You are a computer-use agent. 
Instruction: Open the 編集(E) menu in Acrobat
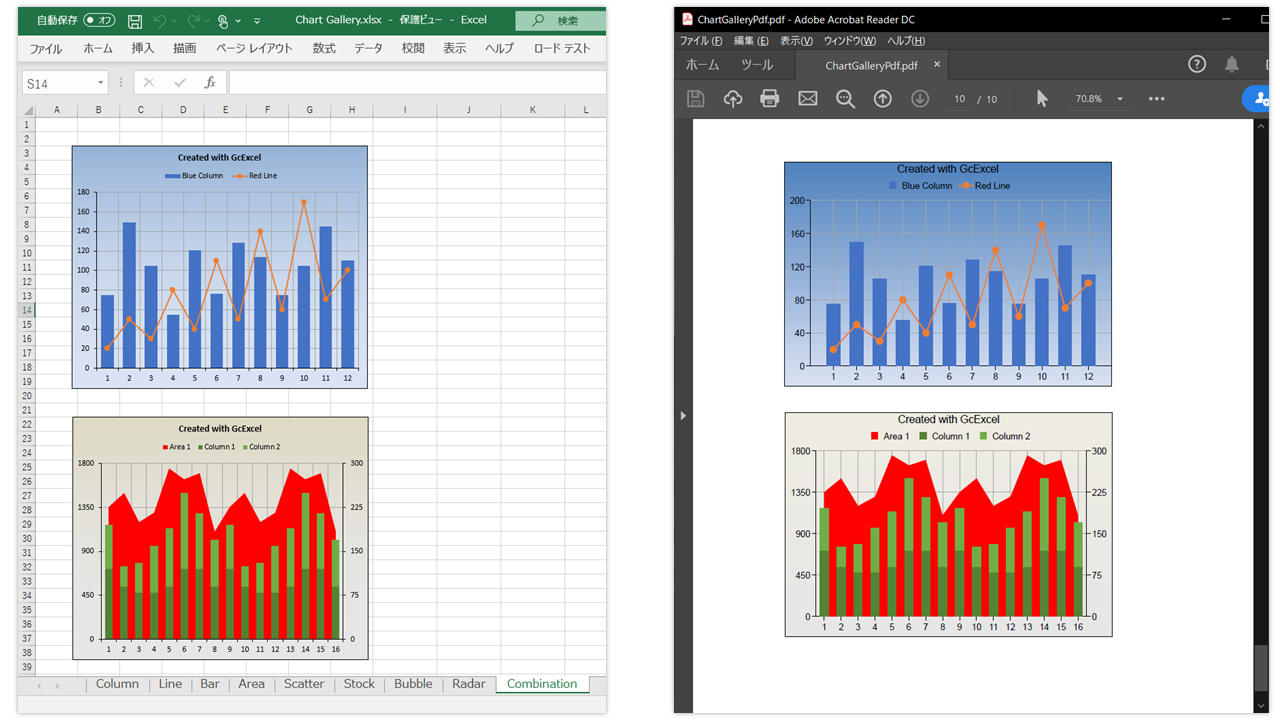[751, 41]
